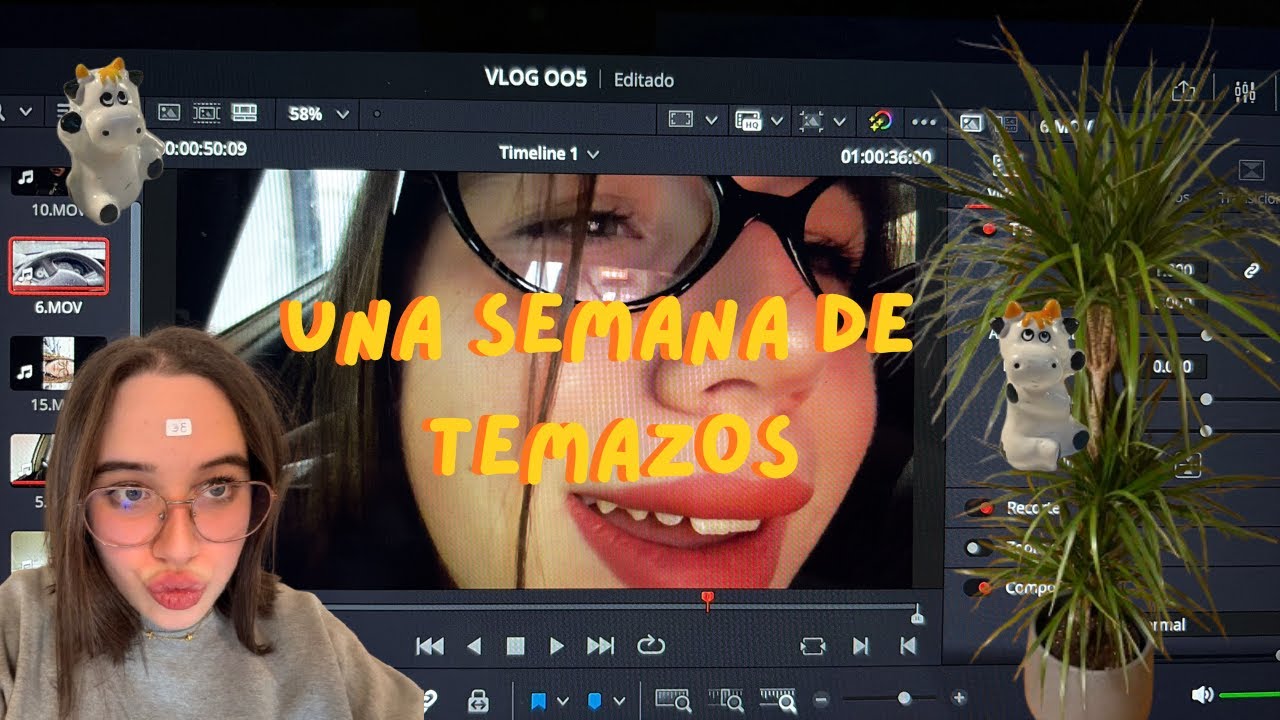Open the Transición tab in the Inspector
Image resolution: width=1280 pixels, height=720 pixels.
[x=1251, y=180]
